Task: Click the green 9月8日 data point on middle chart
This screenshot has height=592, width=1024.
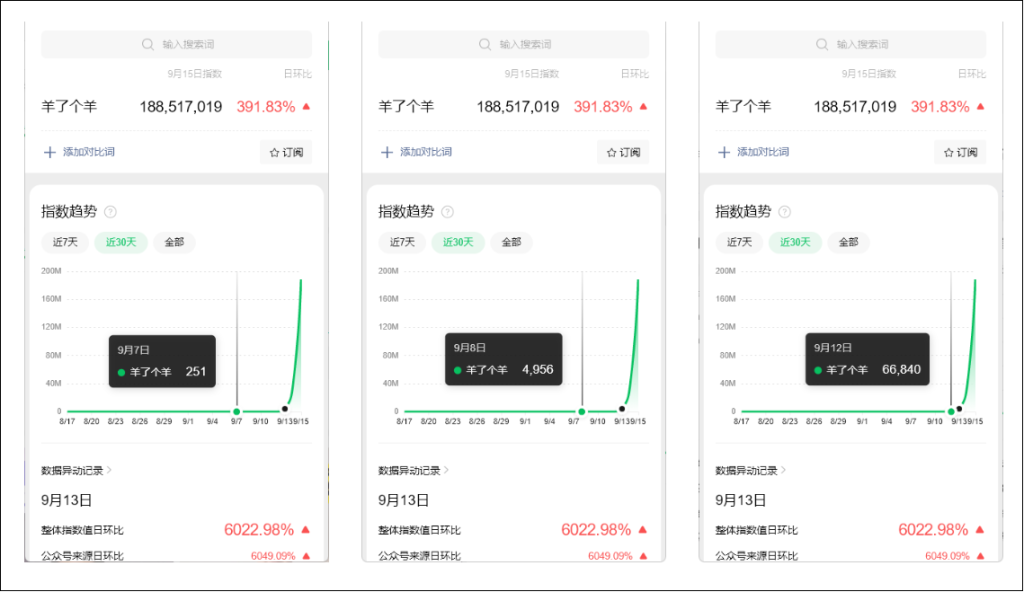Action: (x=581, y=412)
